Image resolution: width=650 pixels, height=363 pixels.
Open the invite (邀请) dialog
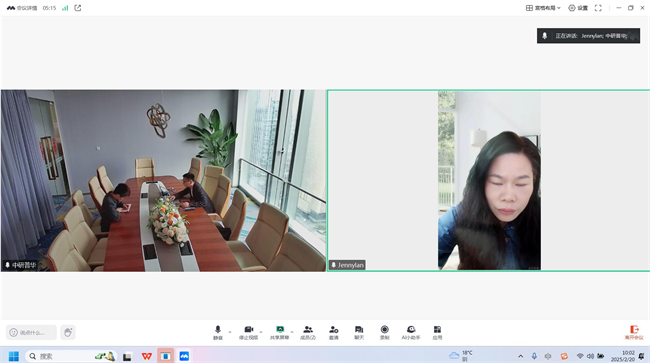[x=334, y=332]
